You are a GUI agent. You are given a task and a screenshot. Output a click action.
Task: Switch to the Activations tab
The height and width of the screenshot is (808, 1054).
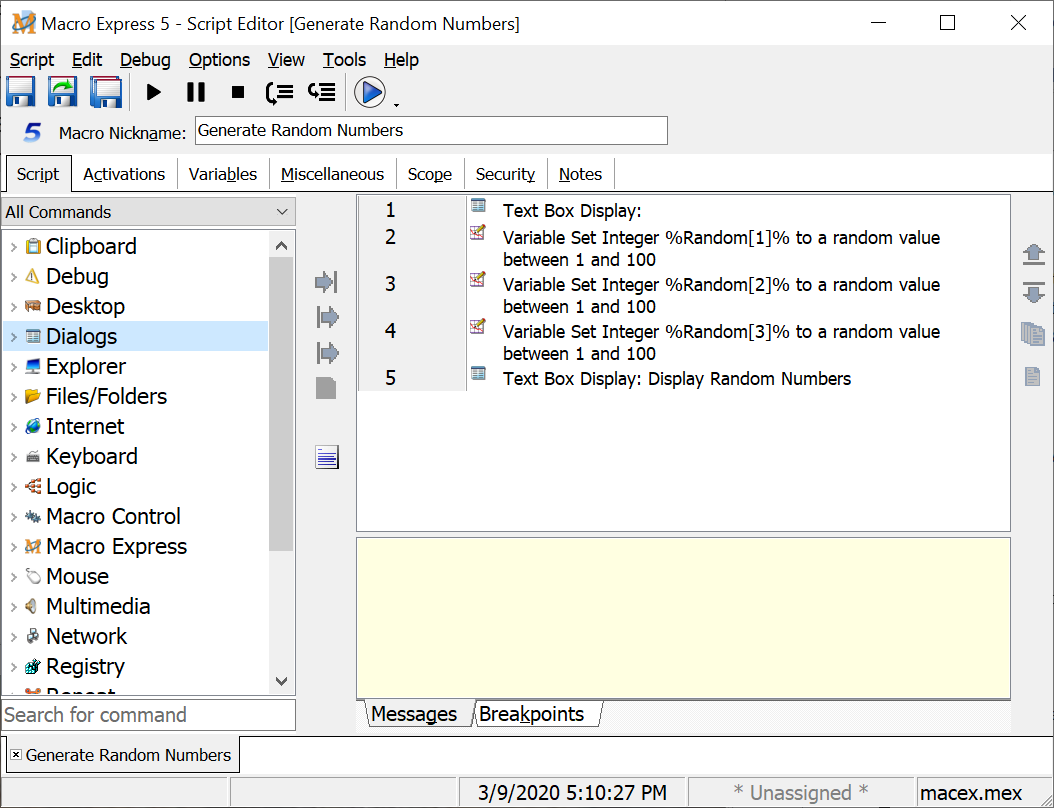point(124,173)
